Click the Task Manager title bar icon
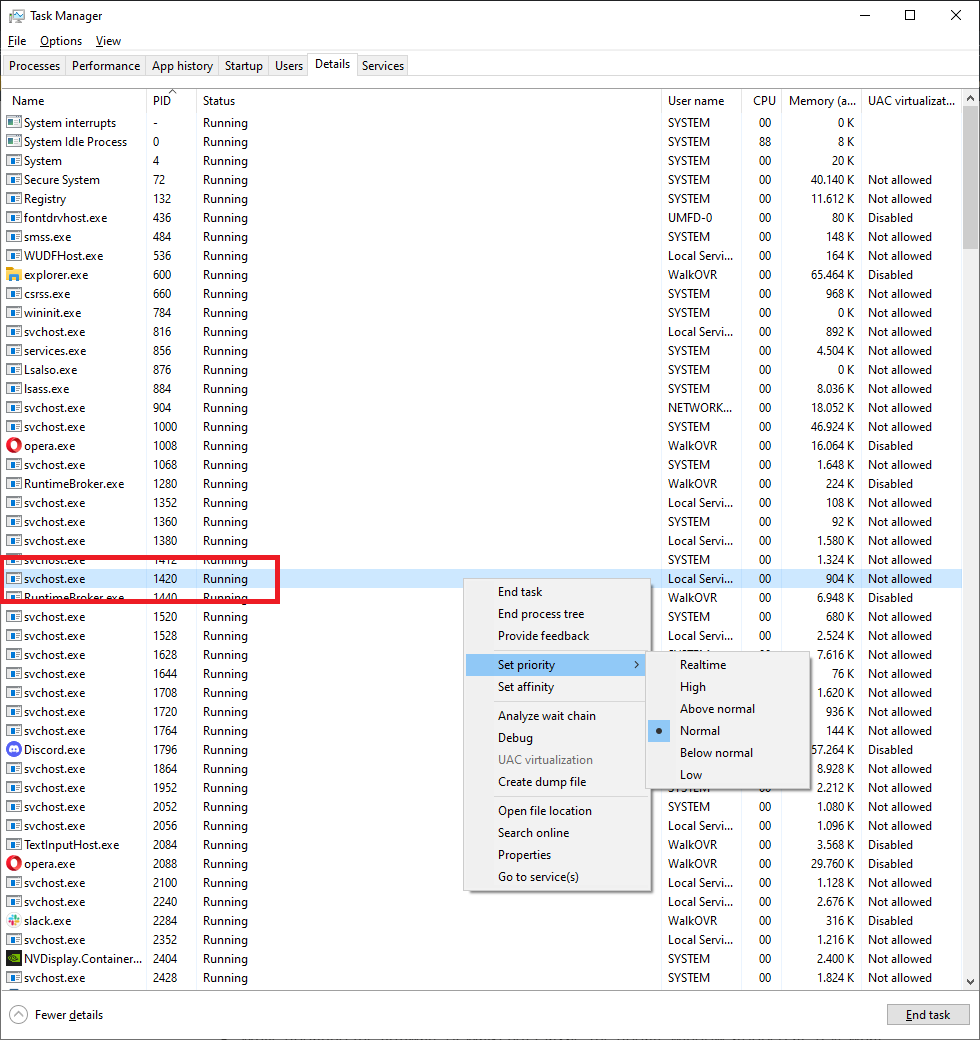Viewport: 980px width, 1040px height. (x=17, y=16)
